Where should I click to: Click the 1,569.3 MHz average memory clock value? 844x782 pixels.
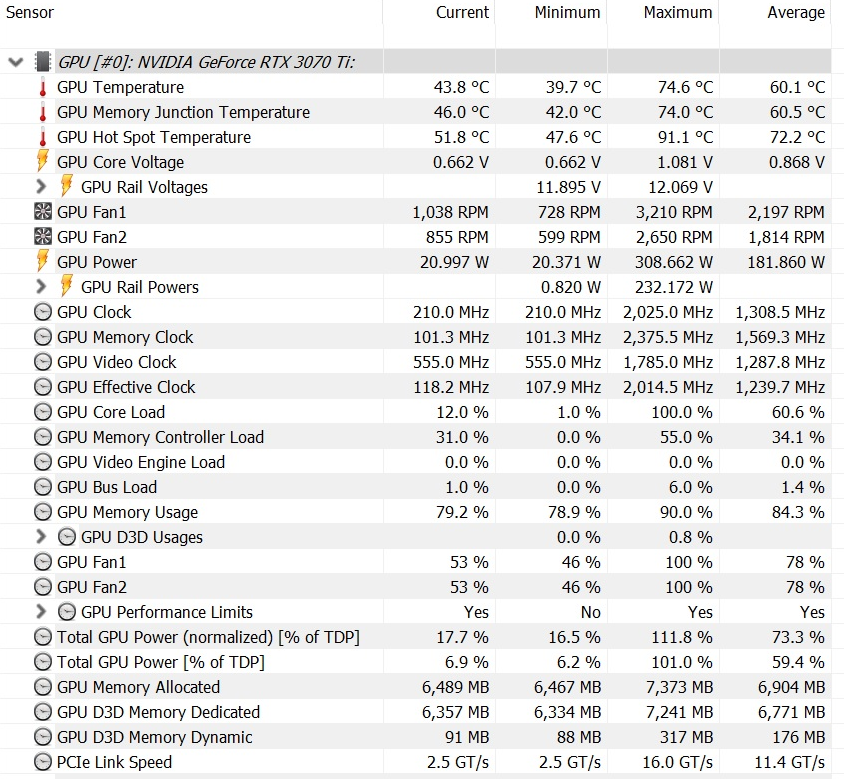(780, 337)
